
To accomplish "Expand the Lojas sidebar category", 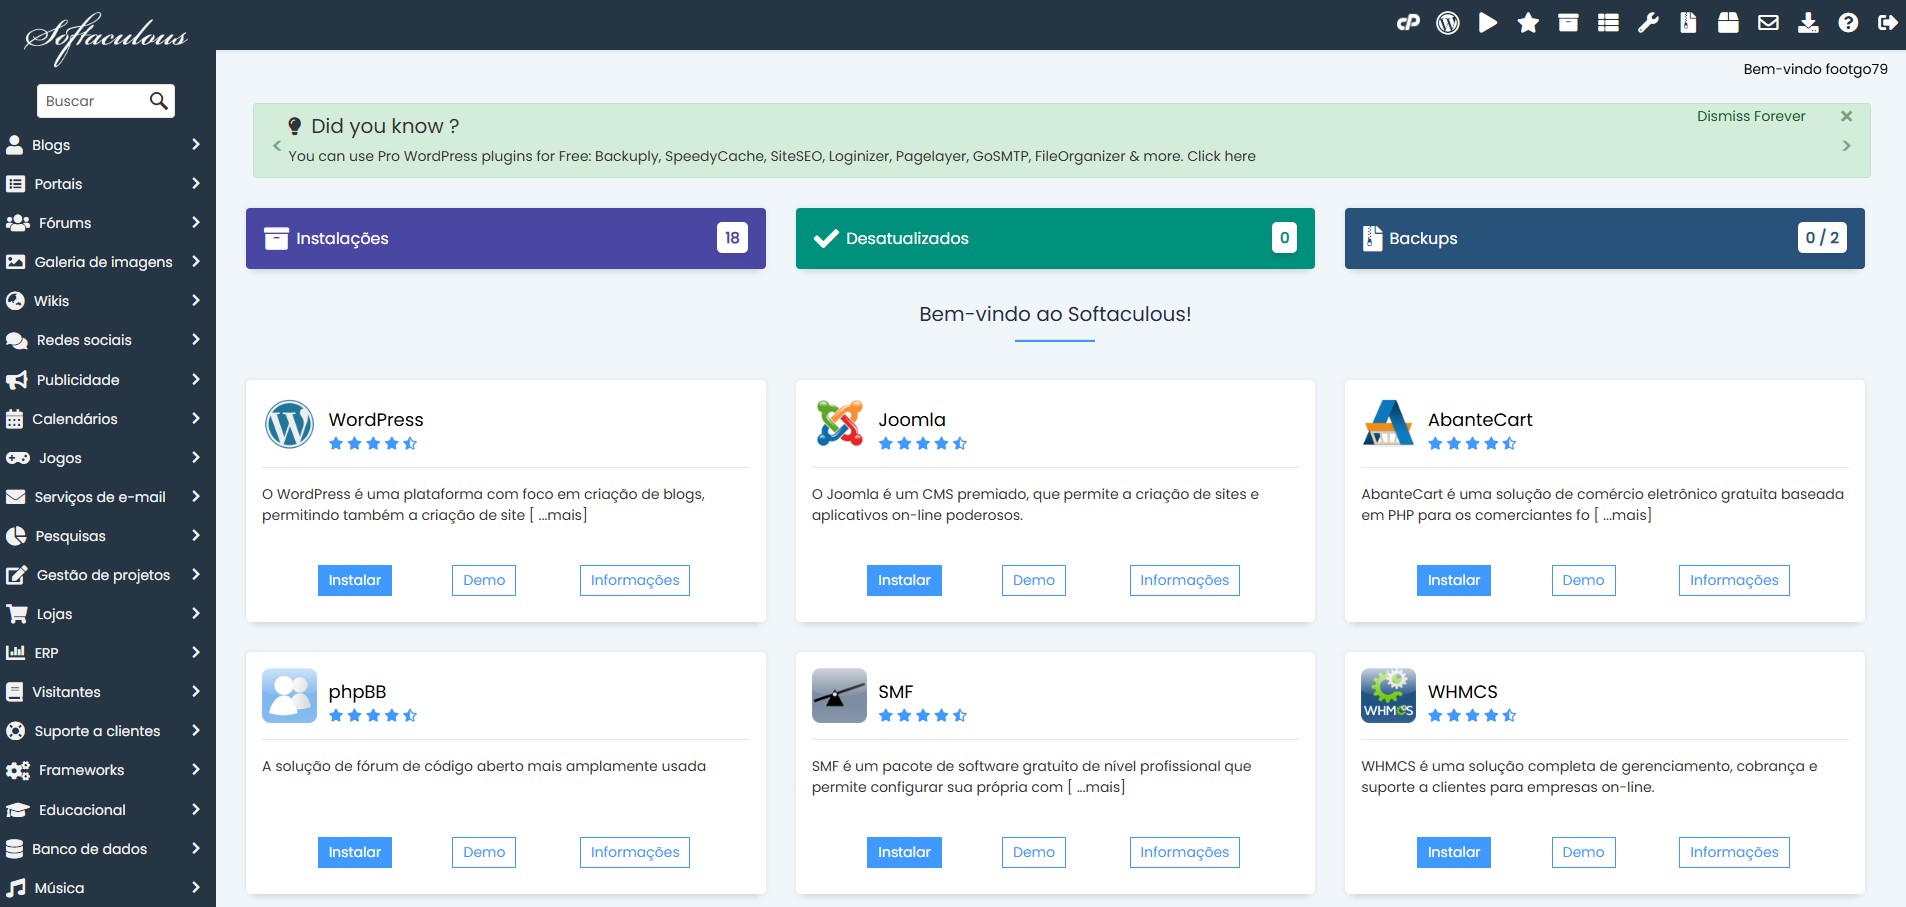I will pos(104,614).
